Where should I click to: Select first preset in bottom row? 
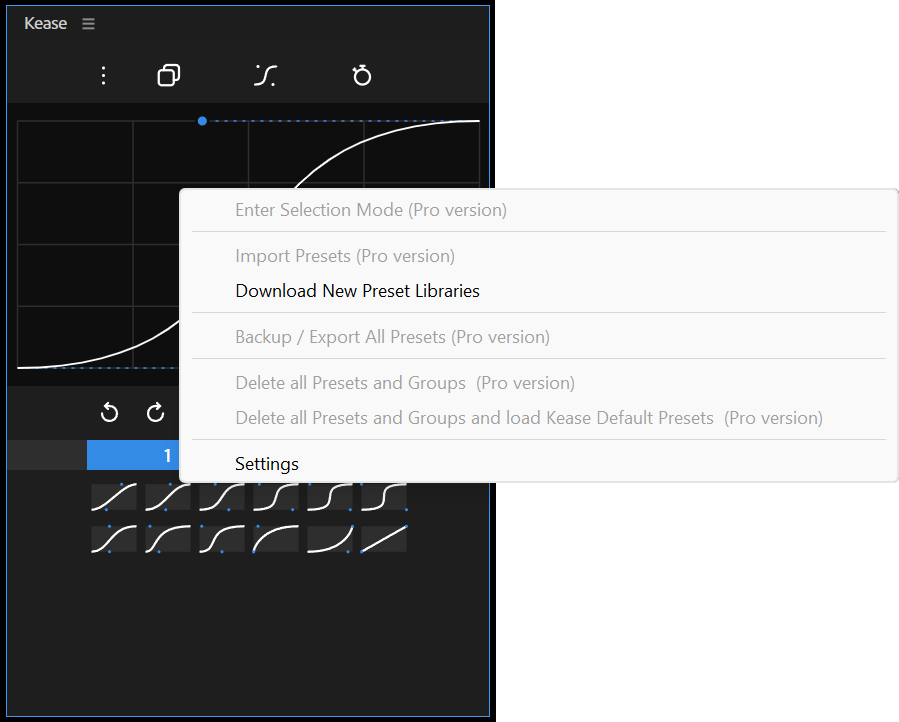click(114, 539)
